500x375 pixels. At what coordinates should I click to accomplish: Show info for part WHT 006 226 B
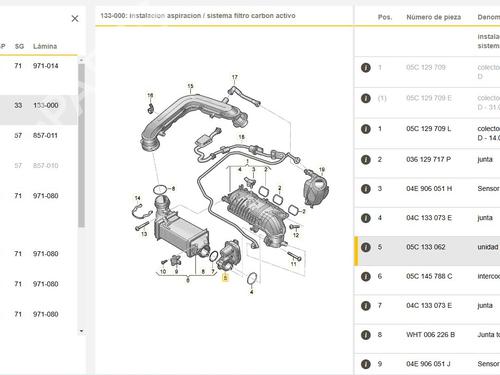point(366,335)
